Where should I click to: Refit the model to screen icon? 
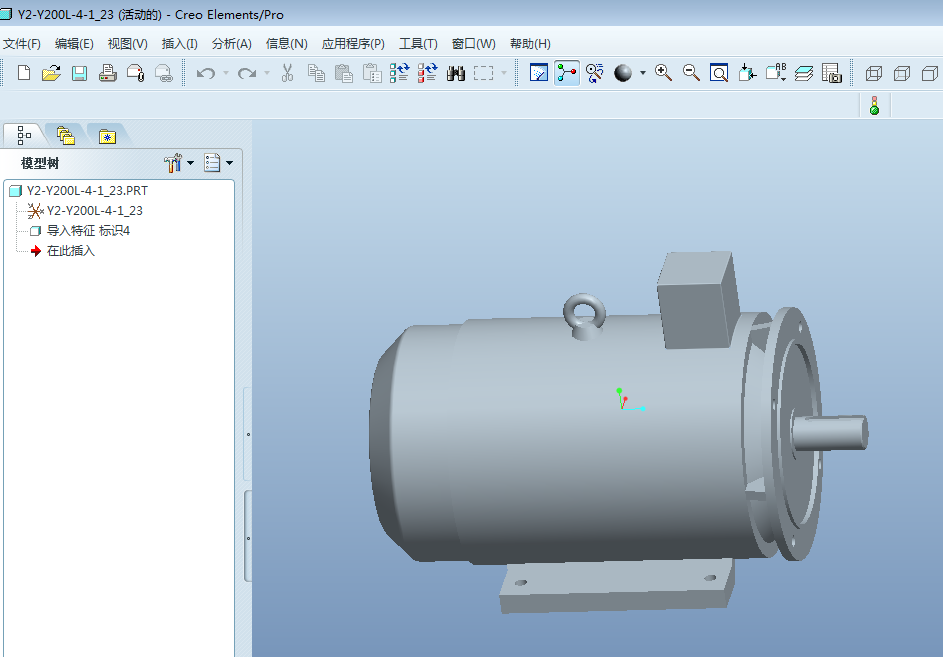click(x=719, y=73)
